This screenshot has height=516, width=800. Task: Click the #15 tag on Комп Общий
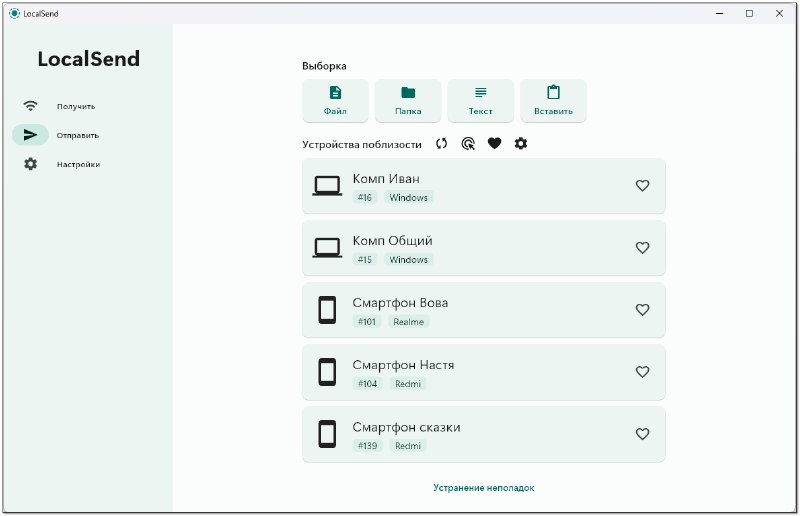[x=365, y=260]
